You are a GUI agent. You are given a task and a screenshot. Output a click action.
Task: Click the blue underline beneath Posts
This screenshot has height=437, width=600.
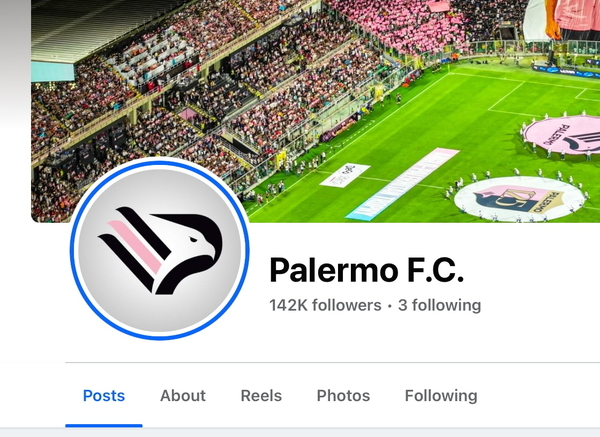click(104, 426)
